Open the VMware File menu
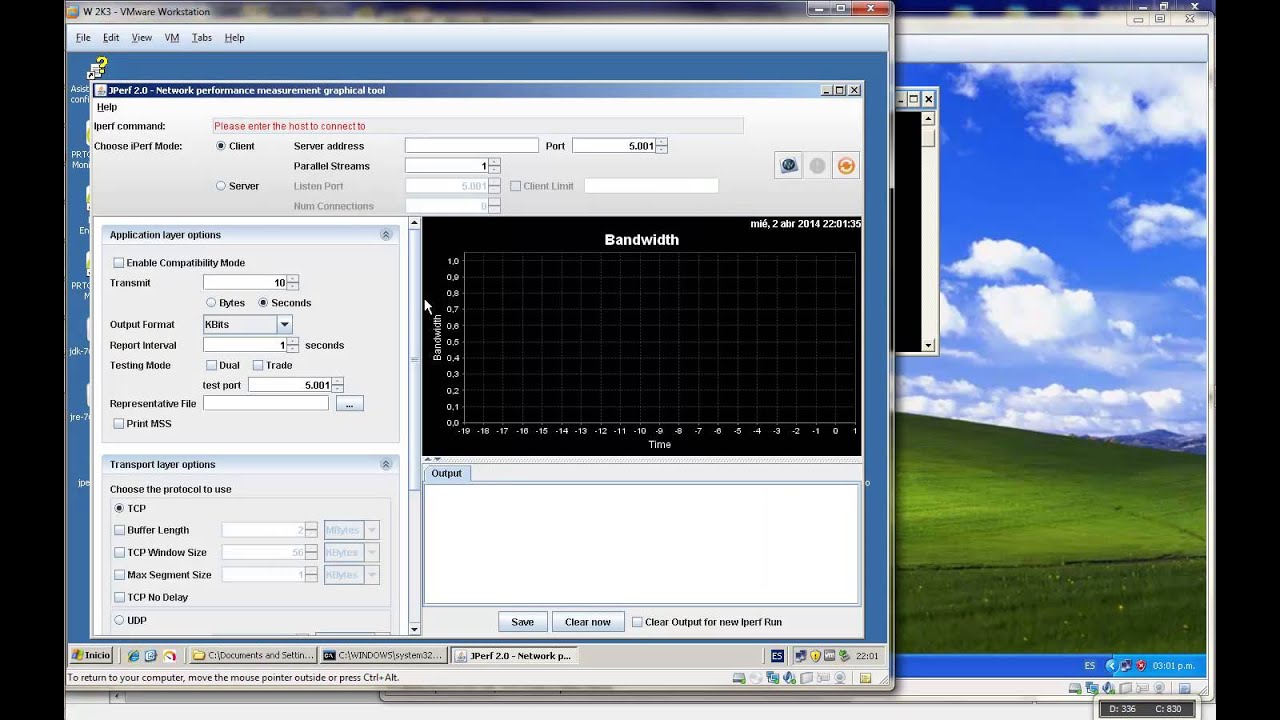 tap(83, 38)
